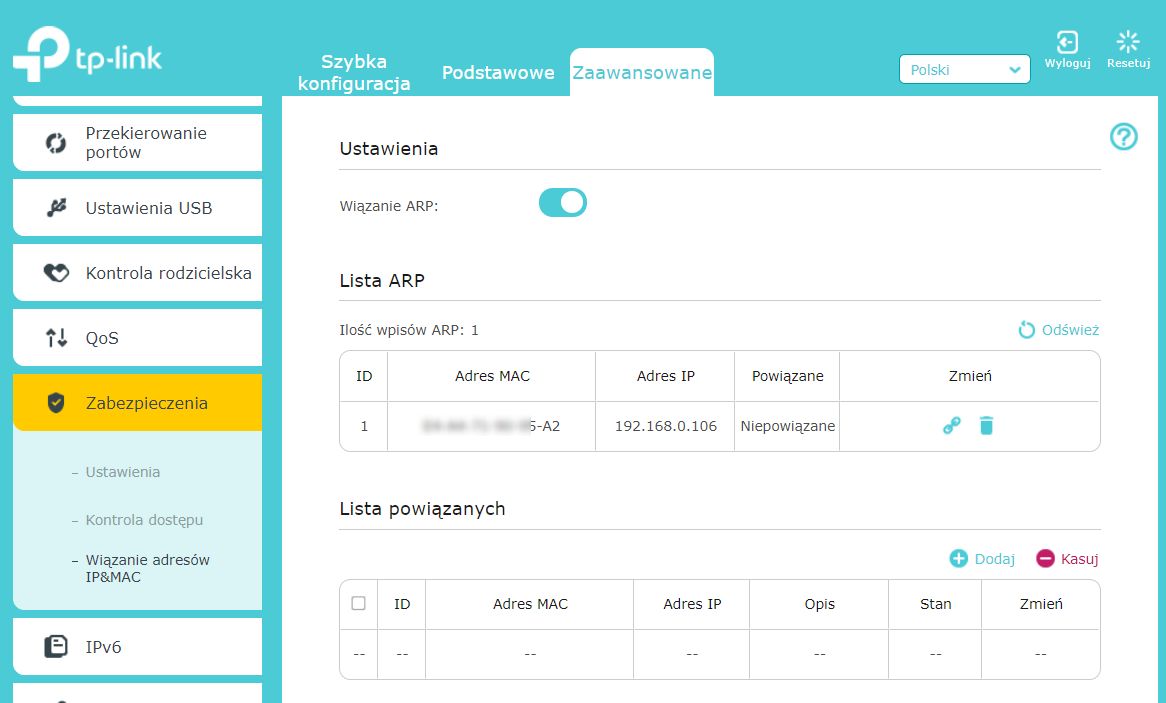Click the Adres MAC header in Lista ARP

point(492,376)
